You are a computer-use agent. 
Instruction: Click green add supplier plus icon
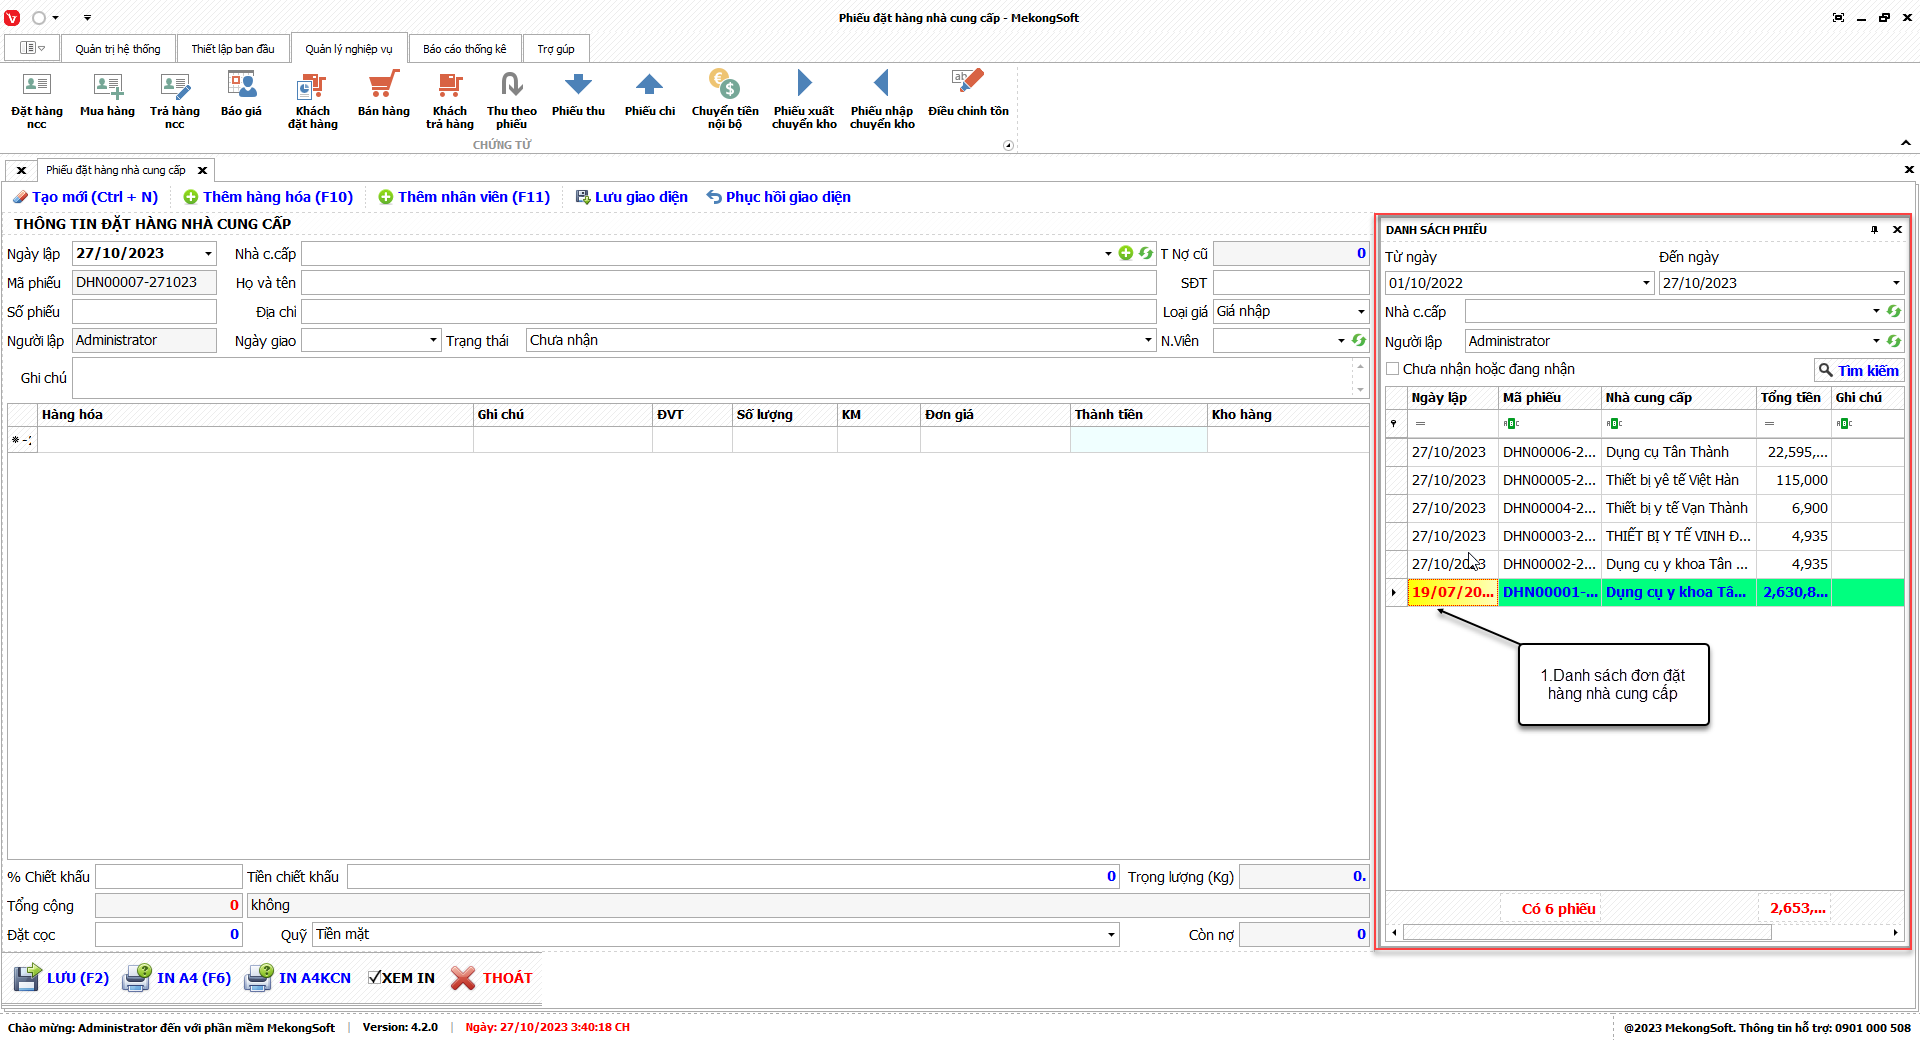coord(1126,254)
